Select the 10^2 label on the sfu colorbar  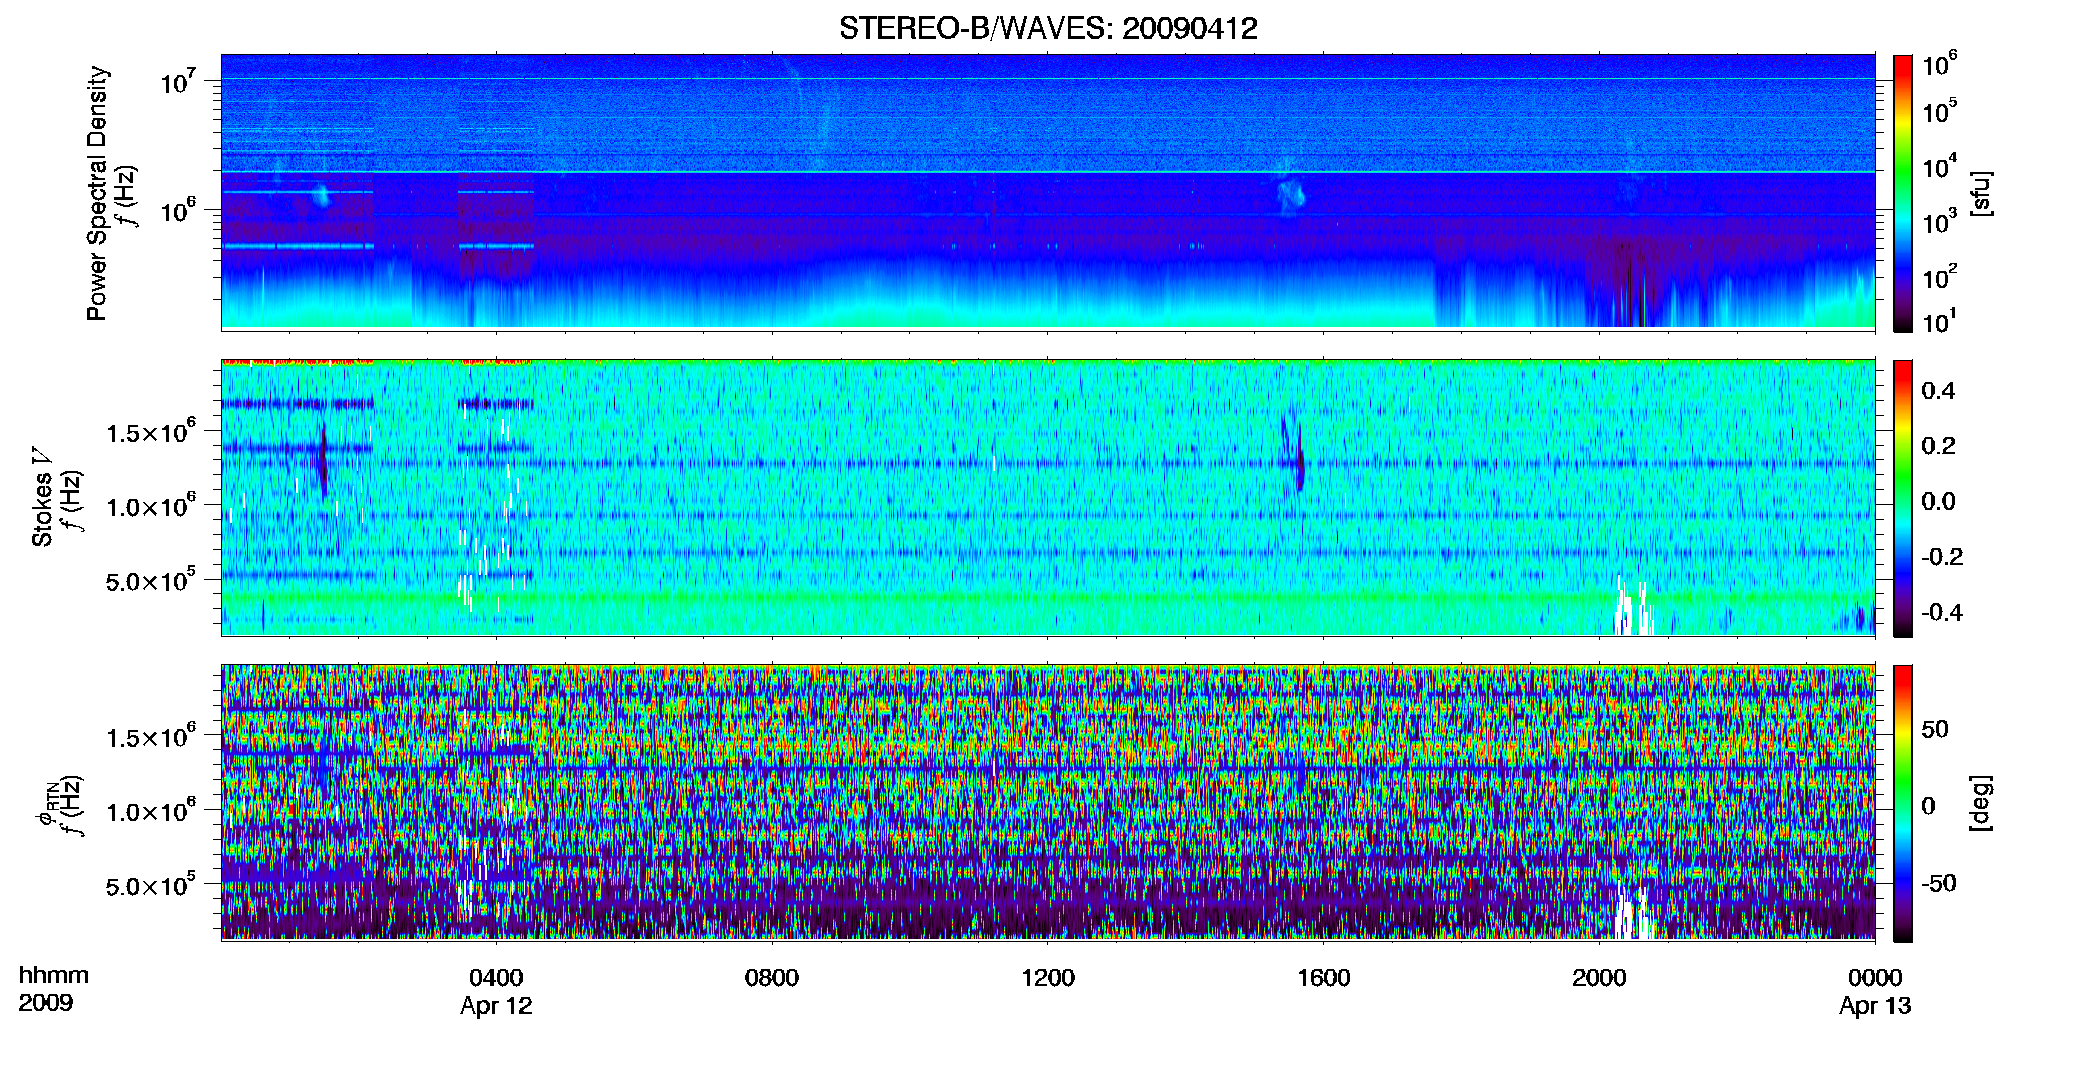(1940, 276)
